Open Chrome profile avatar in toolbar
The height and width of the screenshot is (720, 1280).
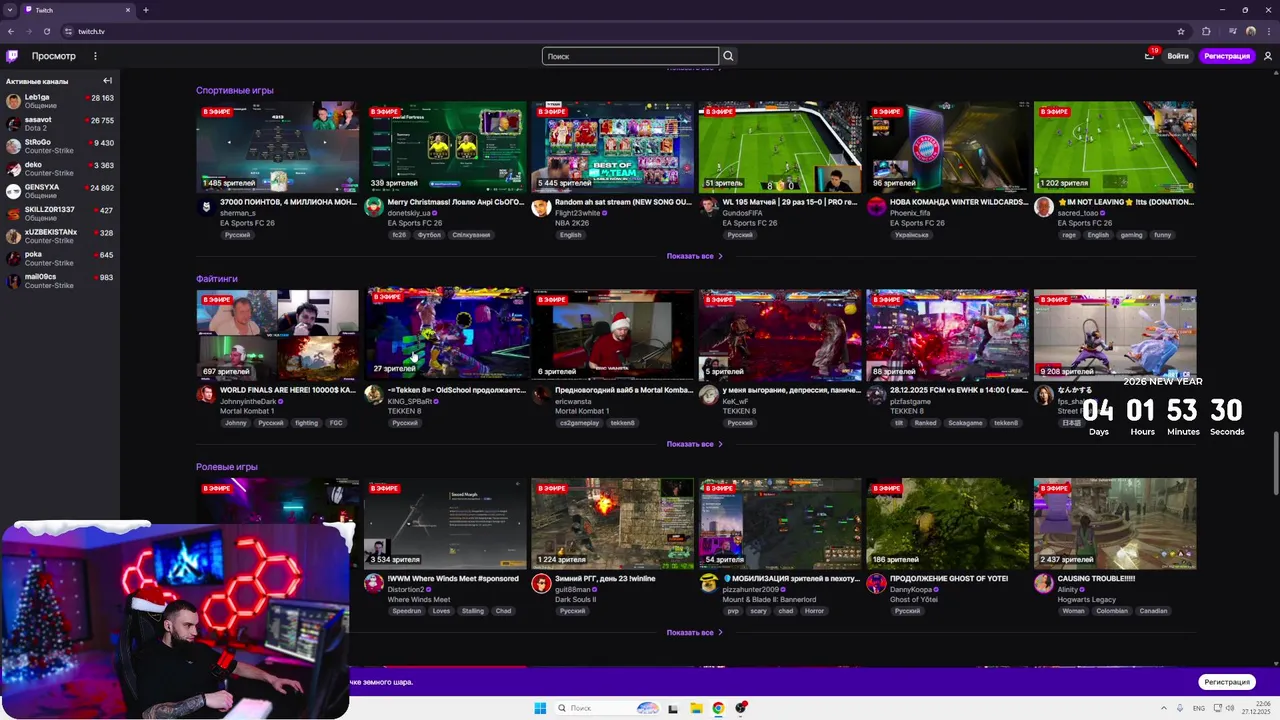pos(1251,31)
